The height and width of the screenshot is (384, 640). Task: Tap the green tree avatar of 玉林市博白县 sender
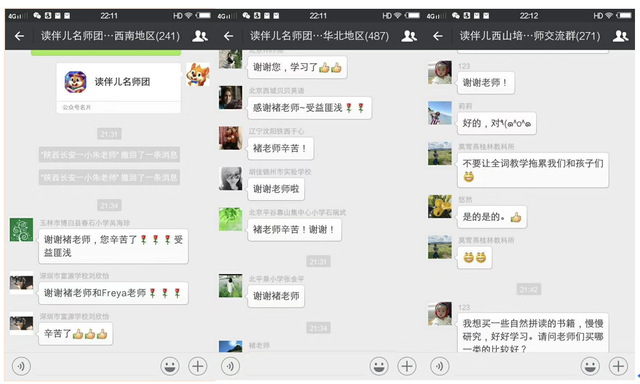pos(21,229)
